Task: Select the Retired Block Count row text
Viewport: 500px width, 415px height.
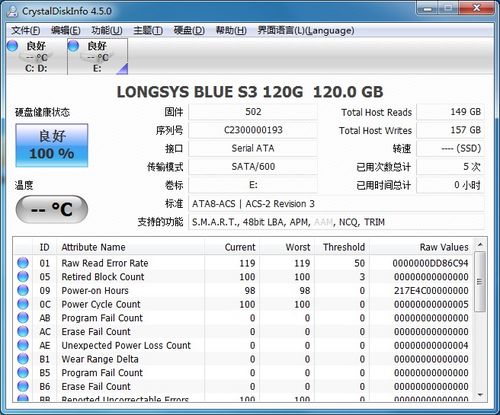Action: pyautogui.click(x=103, y=277)
